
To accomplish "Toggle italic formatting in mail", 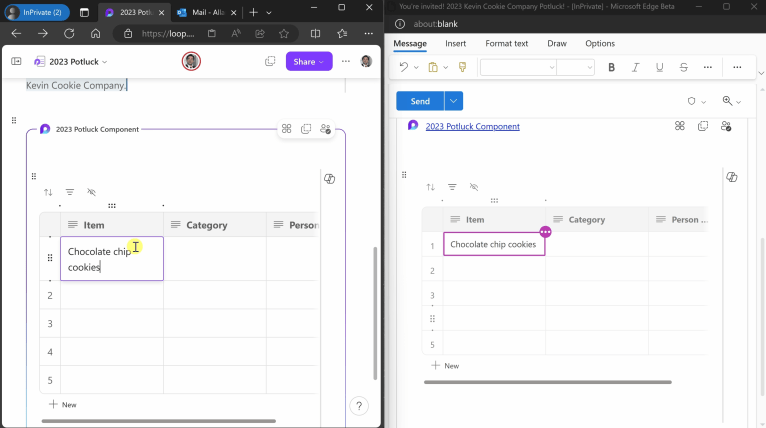I will click(x=635, y=67).
